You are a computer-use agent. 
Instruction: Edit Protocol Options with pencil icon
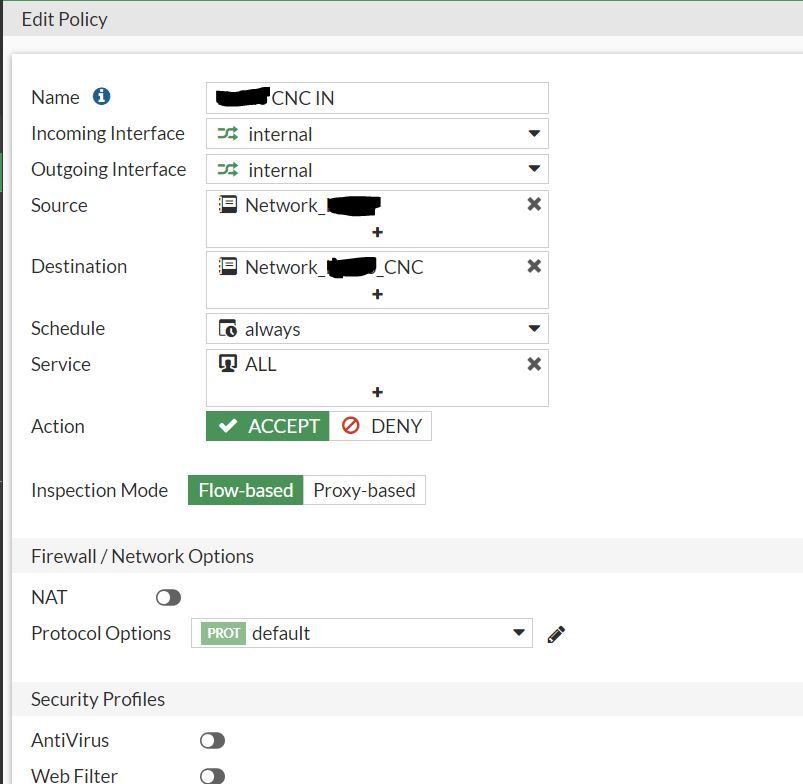click(x=557, y=634)
